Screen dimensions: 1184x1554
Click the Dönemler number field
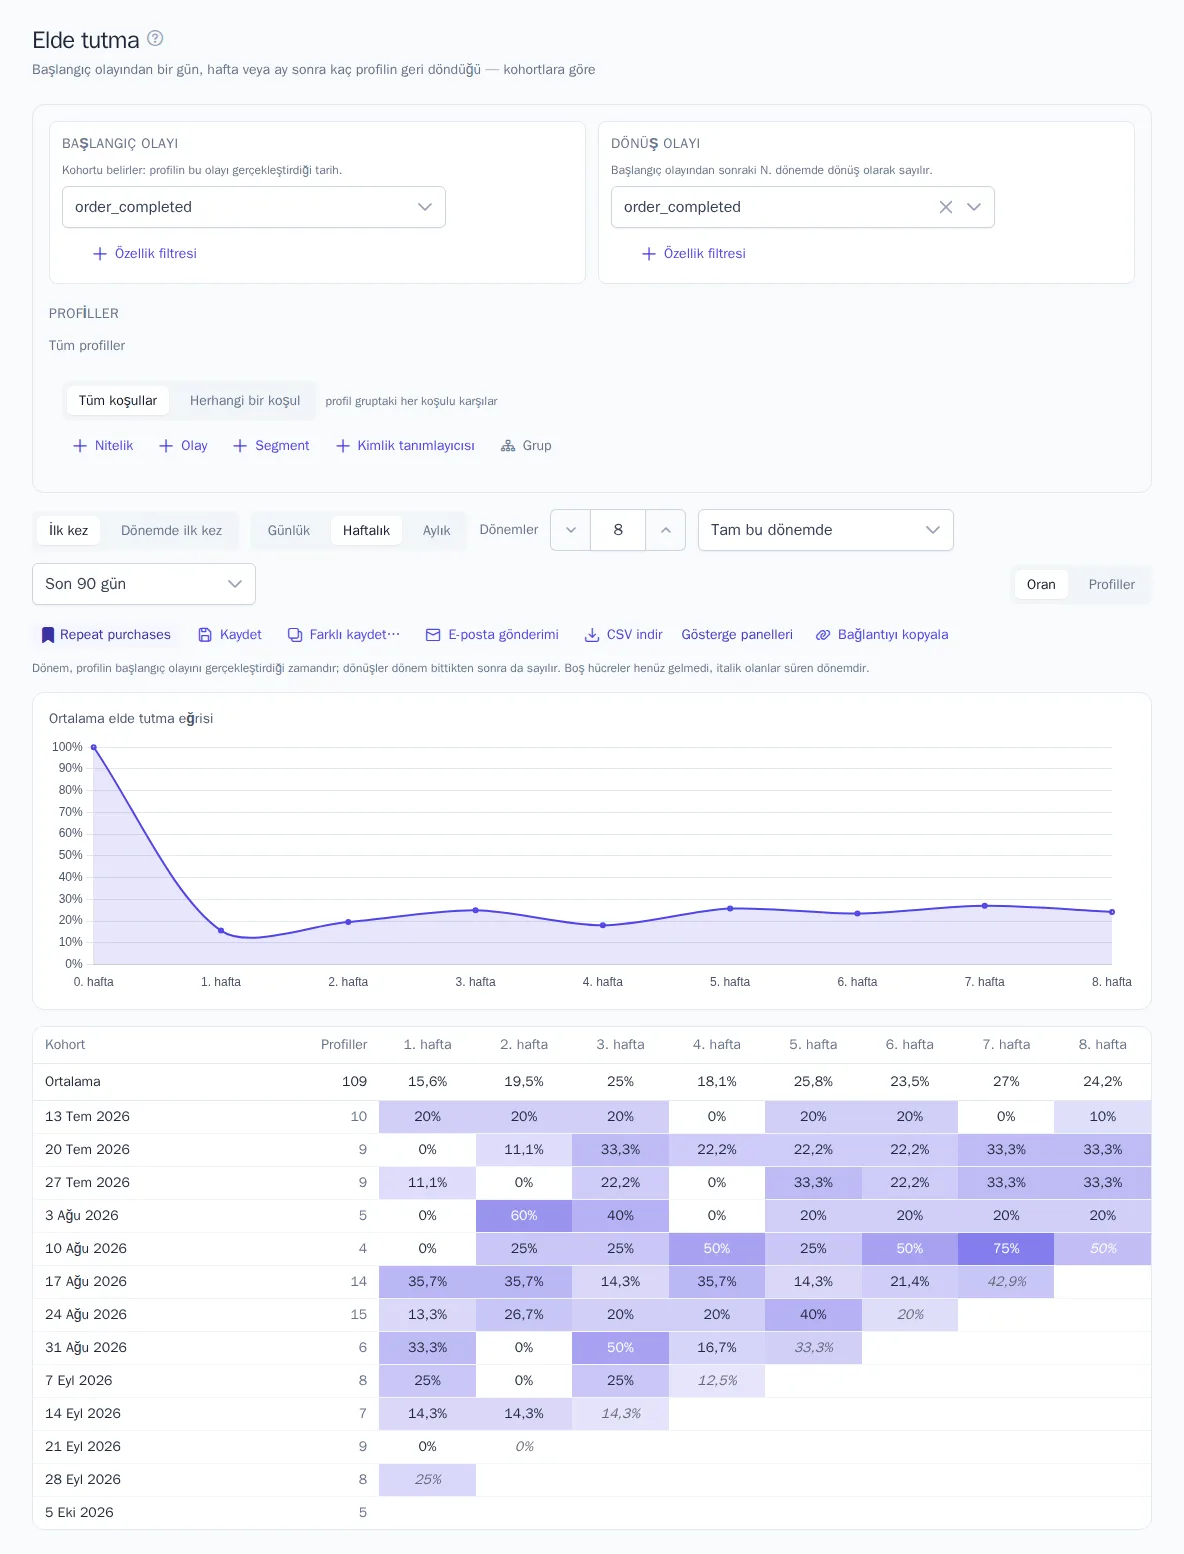(x=618, y=530)
